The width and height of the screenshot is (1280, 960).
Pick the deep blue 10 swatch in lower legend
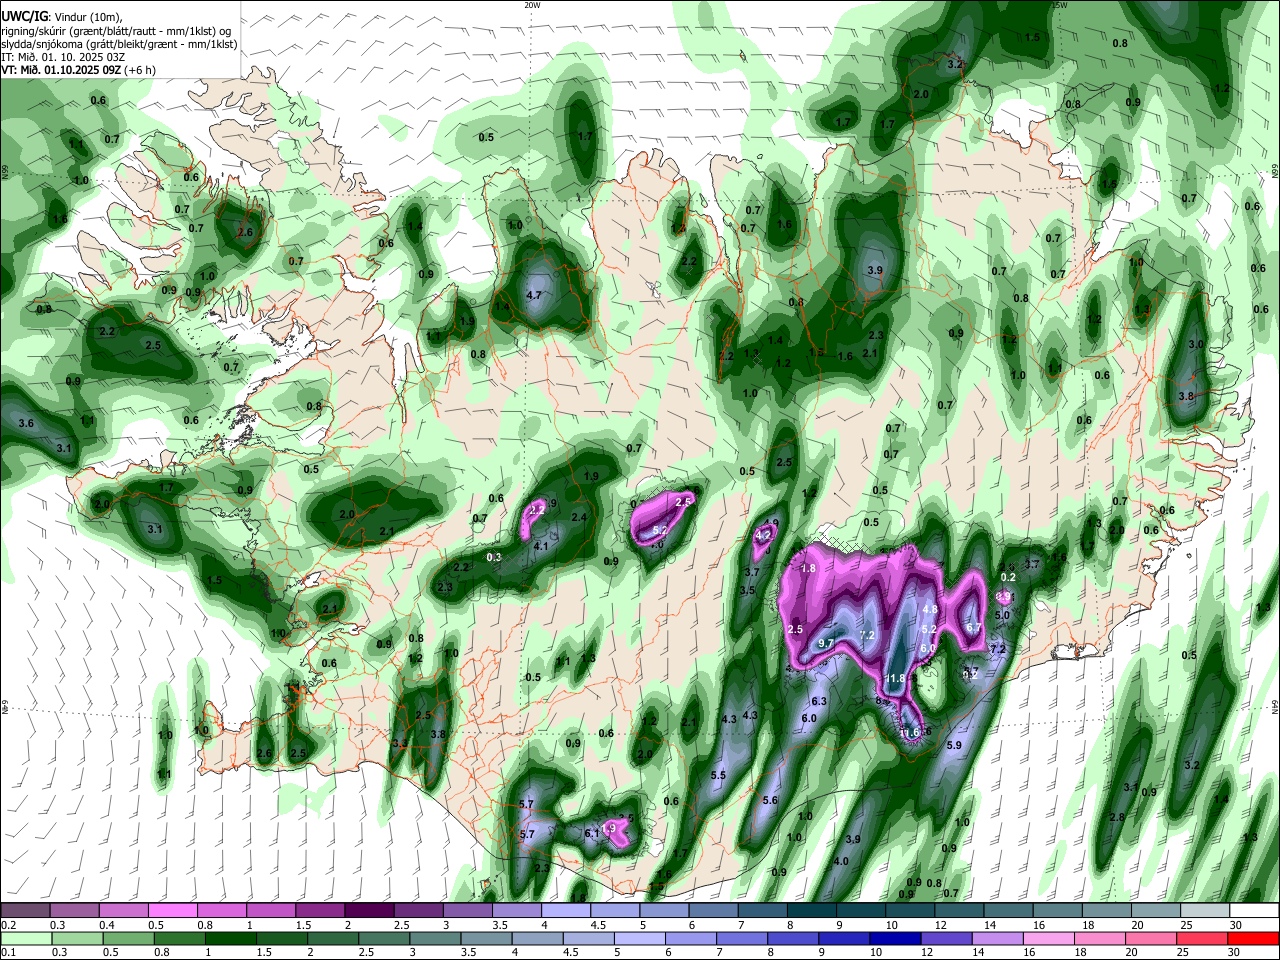point(894,938)
